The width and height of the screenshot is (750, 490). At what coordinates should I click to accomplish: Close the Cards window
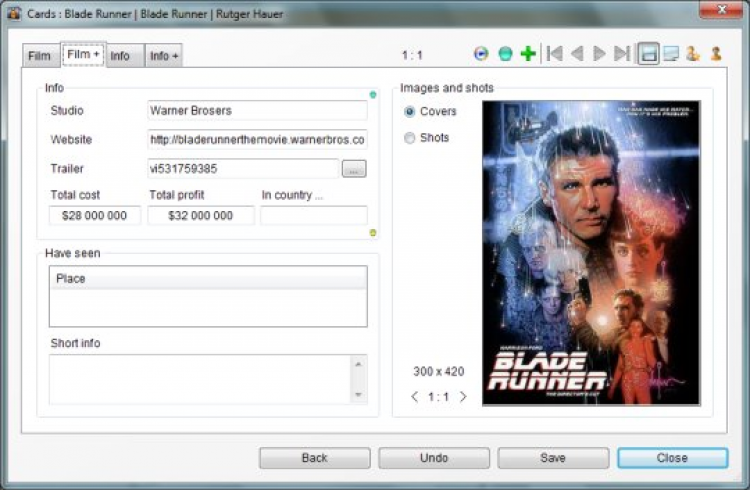tap(722, 10)
